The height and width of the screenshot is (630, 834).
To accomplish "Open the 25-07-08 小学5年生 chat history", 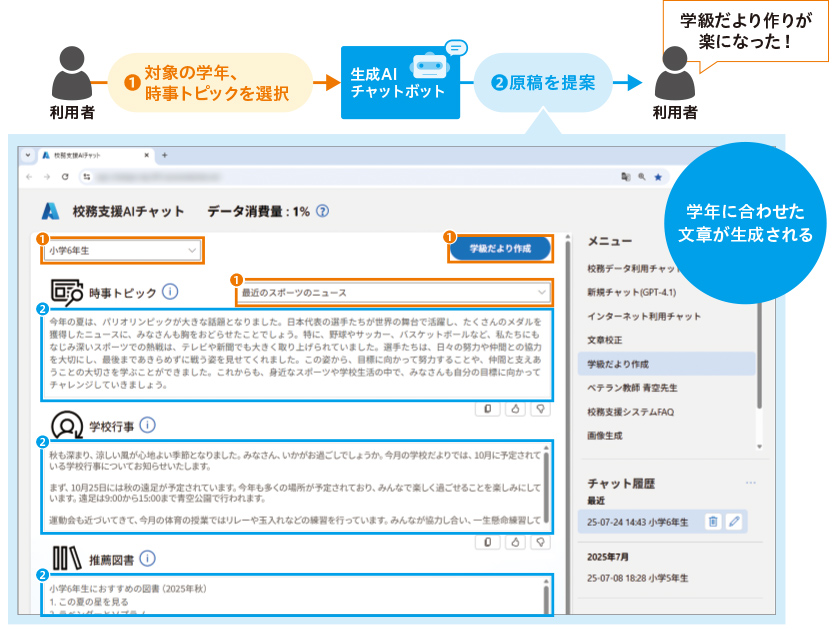I will (646, 578).
